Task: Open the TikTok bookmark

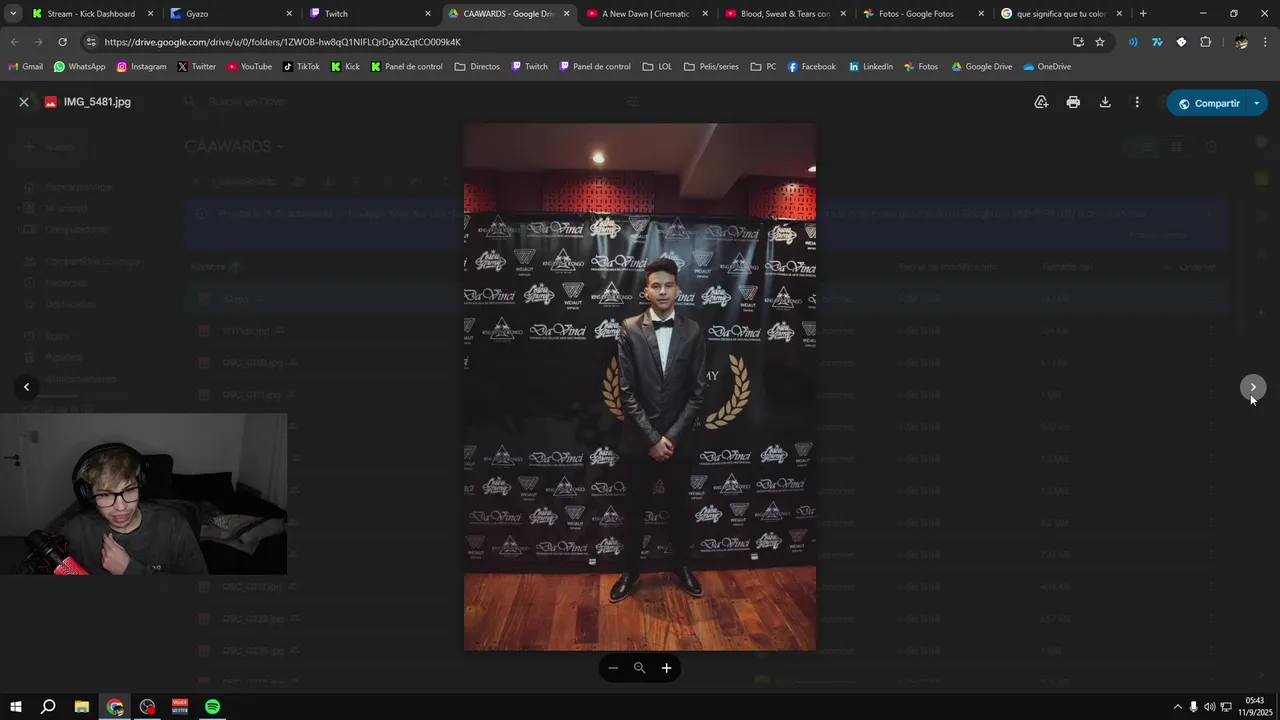Action: click(301, 67)
